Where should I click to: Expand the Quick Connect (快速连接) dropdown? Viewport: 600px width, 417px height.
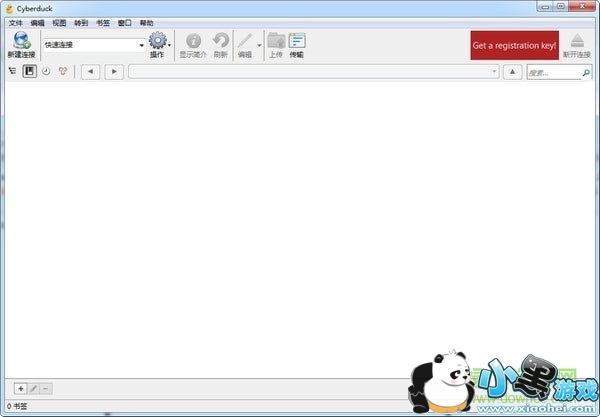tap(142, 45)
